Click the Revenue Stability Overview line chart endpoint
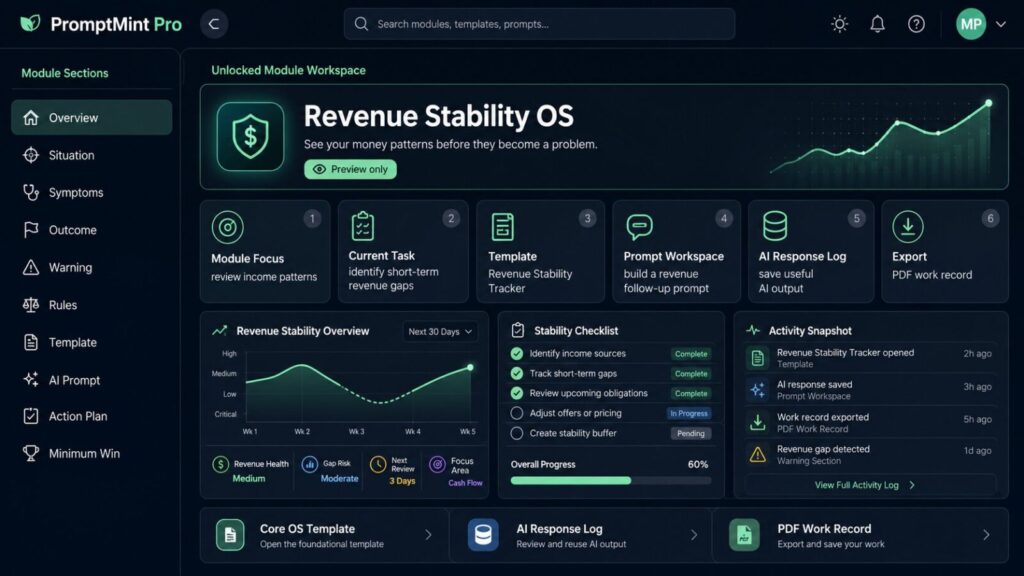 click(x=470, y=368)
